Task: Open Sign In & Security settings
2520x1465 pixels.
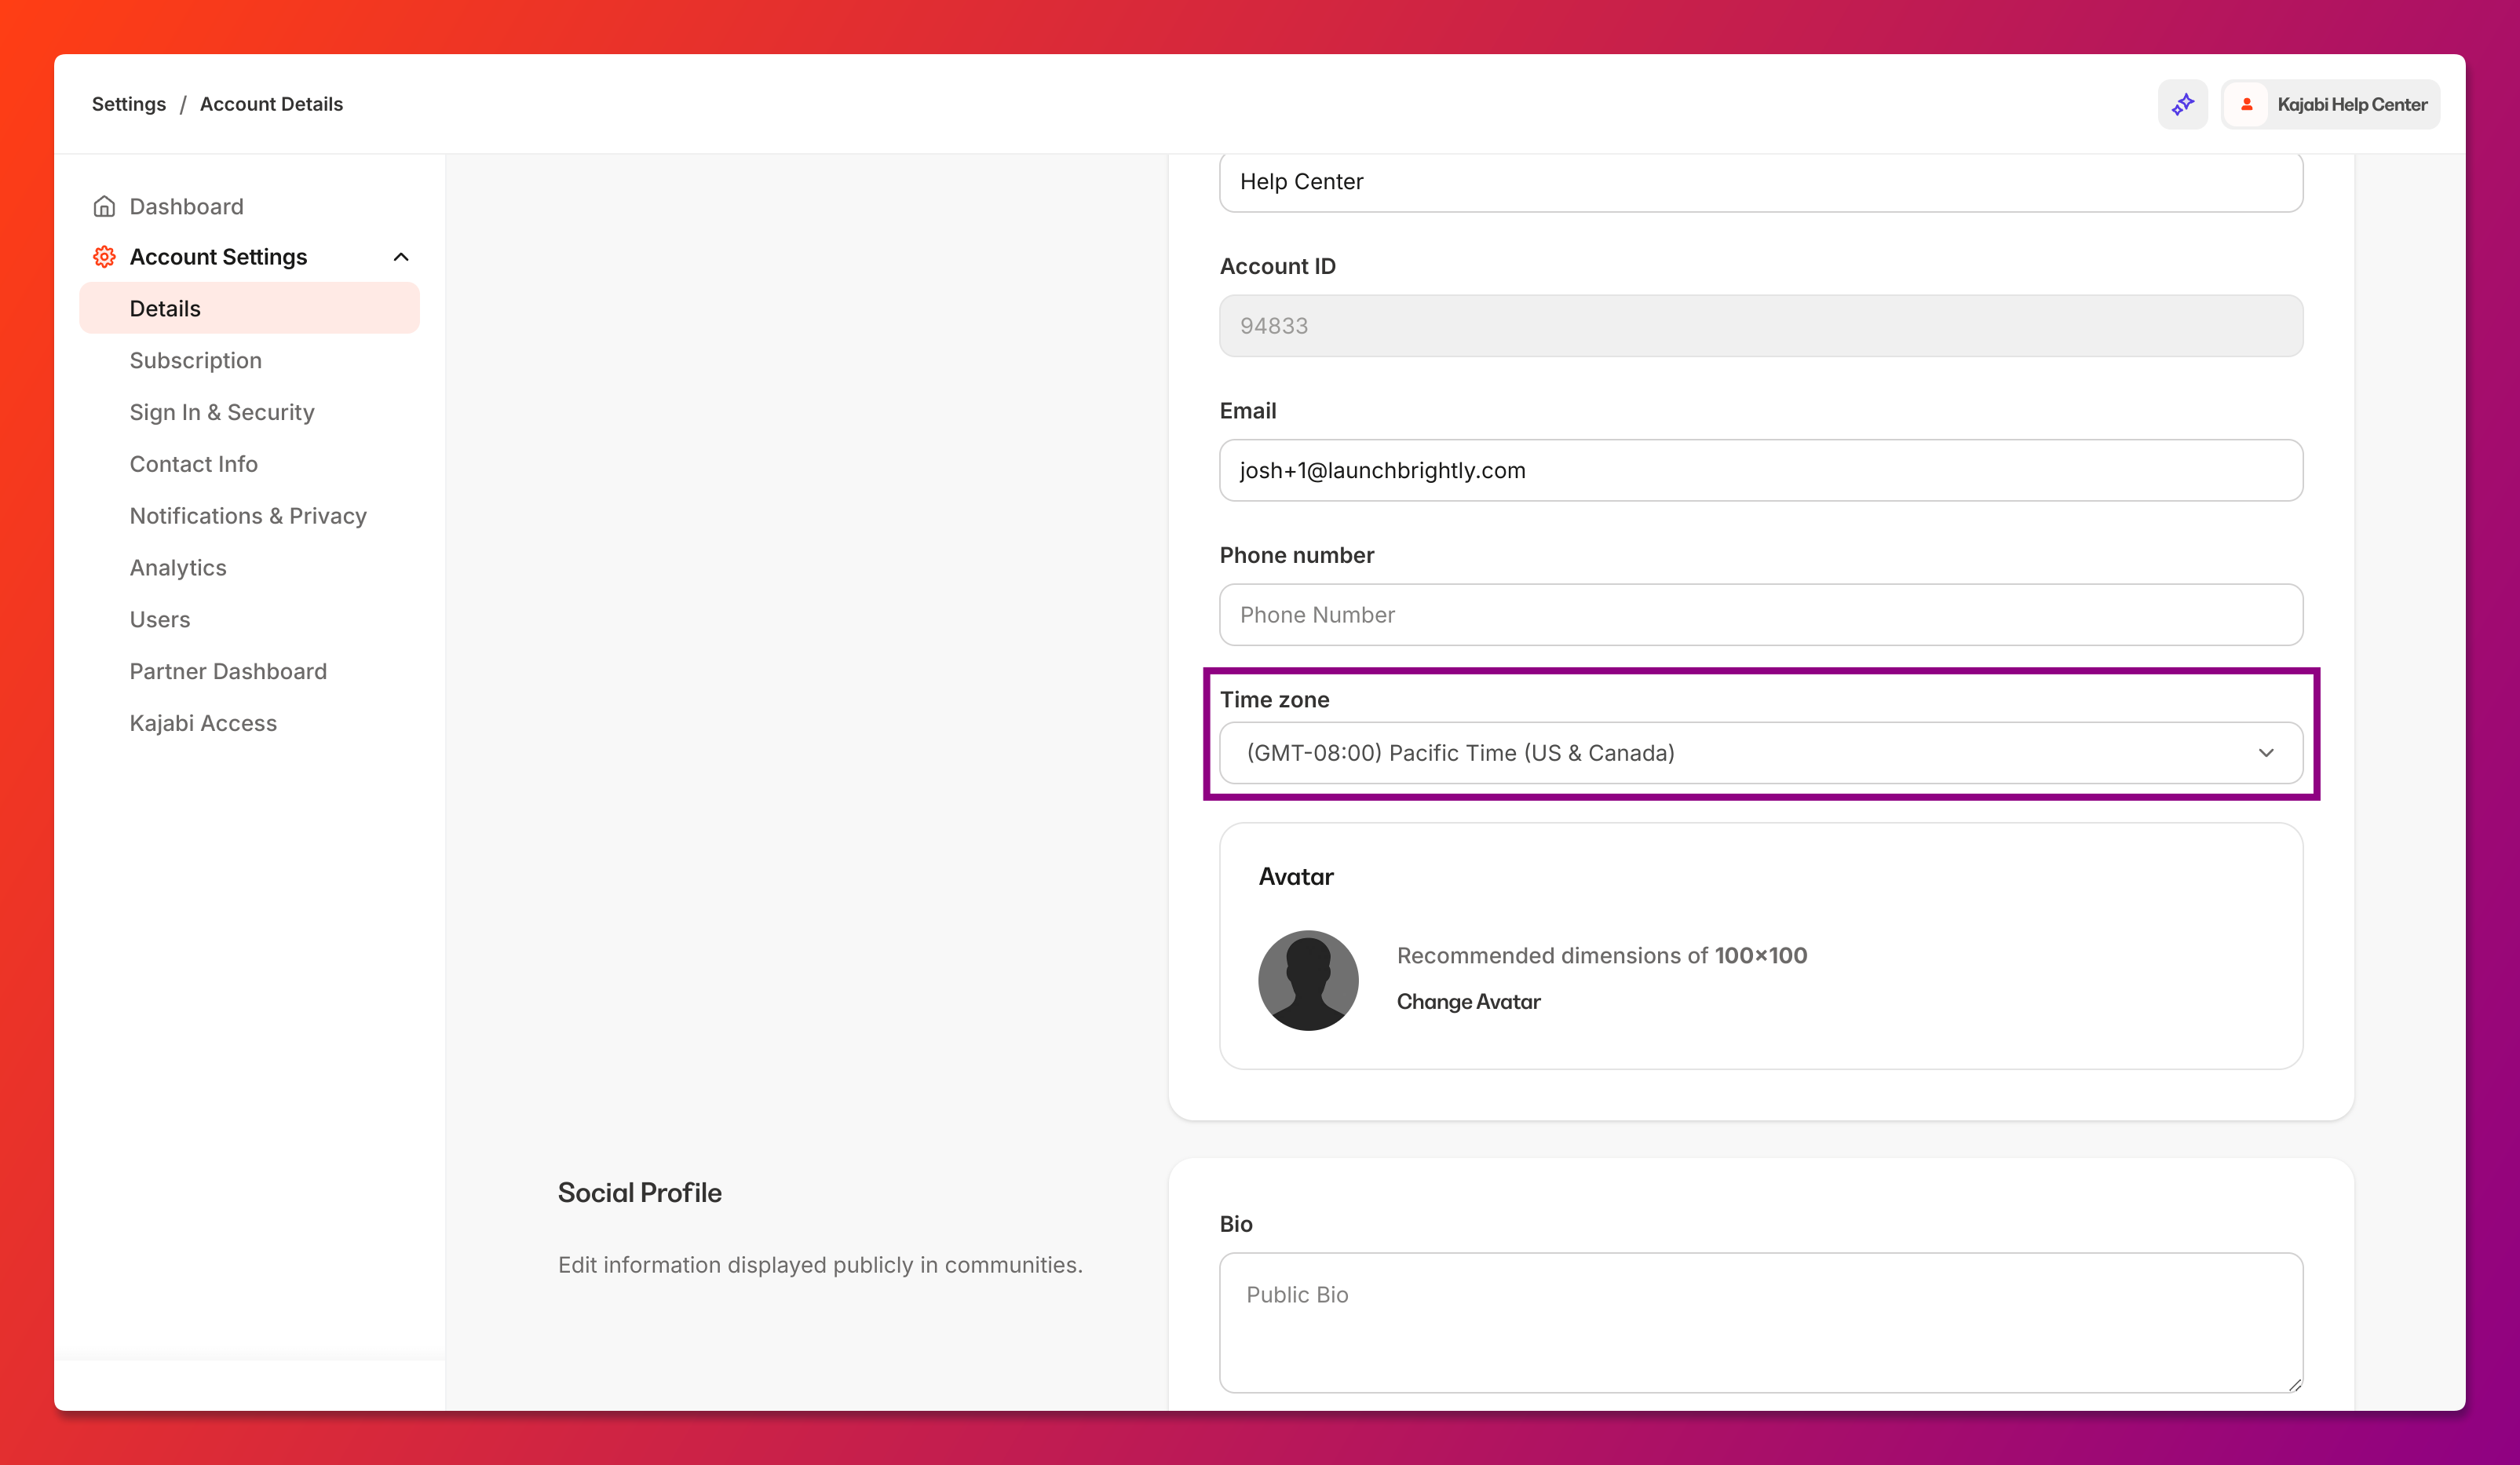Action: [x=222, y=412]
